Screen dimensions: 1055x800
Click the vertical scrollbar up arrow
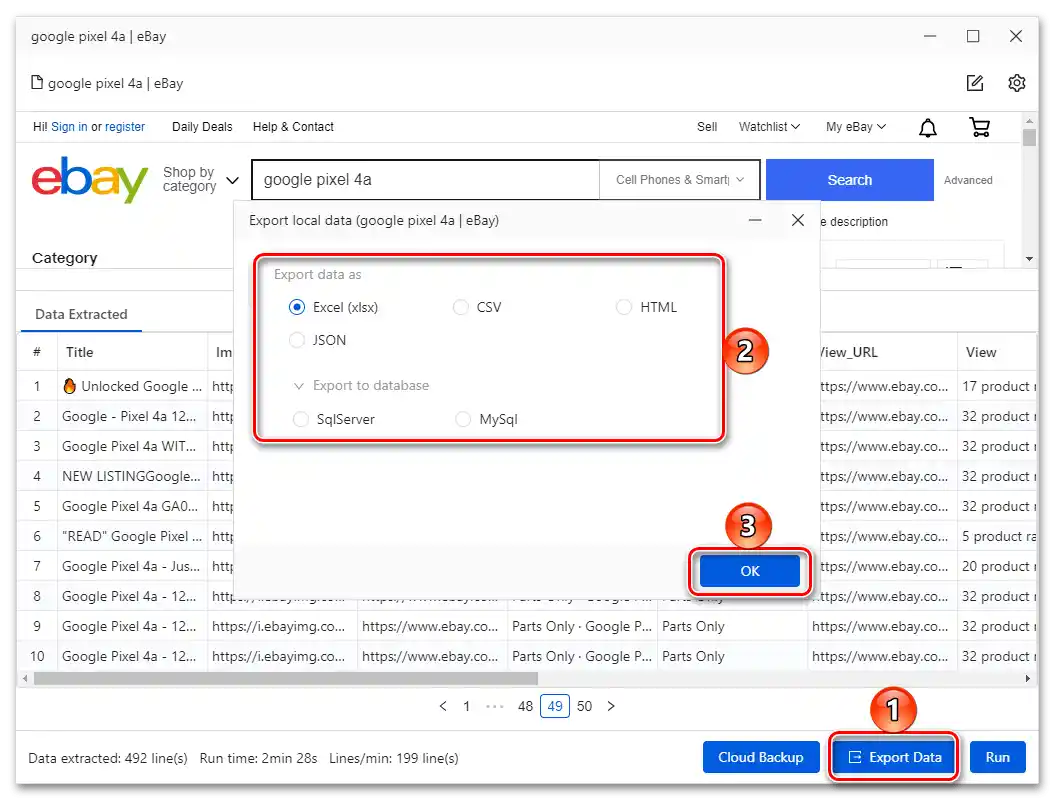coord(1029,121)
